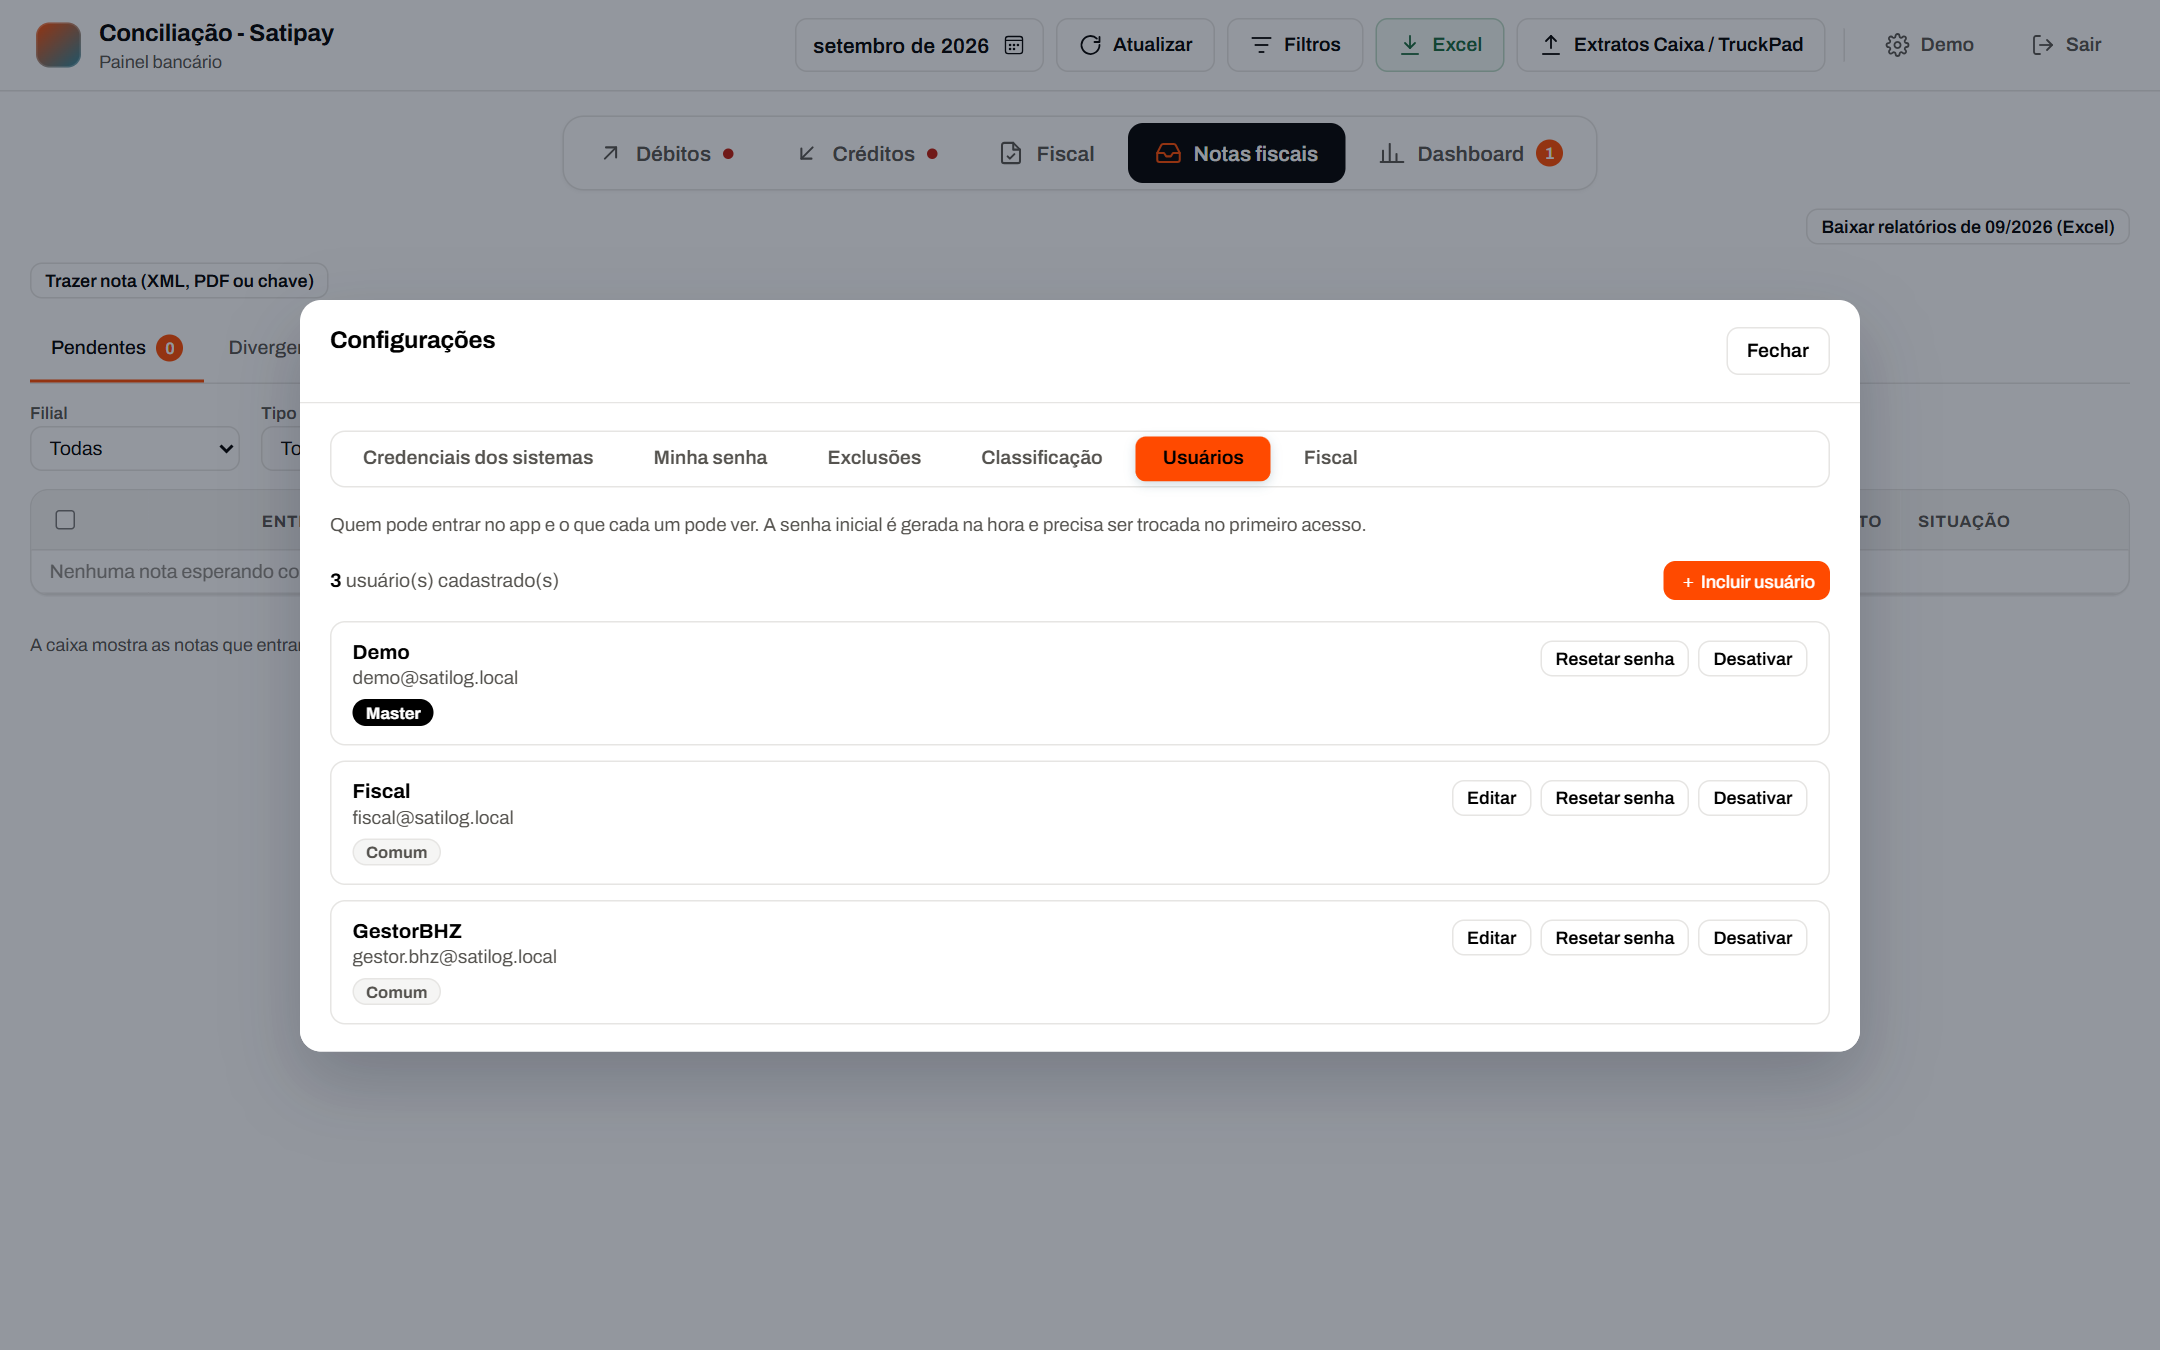Open the setembro de 2026 month picker
Image resolution: width=2160 pixels, height=1350 pixels.
pos(918,45)
